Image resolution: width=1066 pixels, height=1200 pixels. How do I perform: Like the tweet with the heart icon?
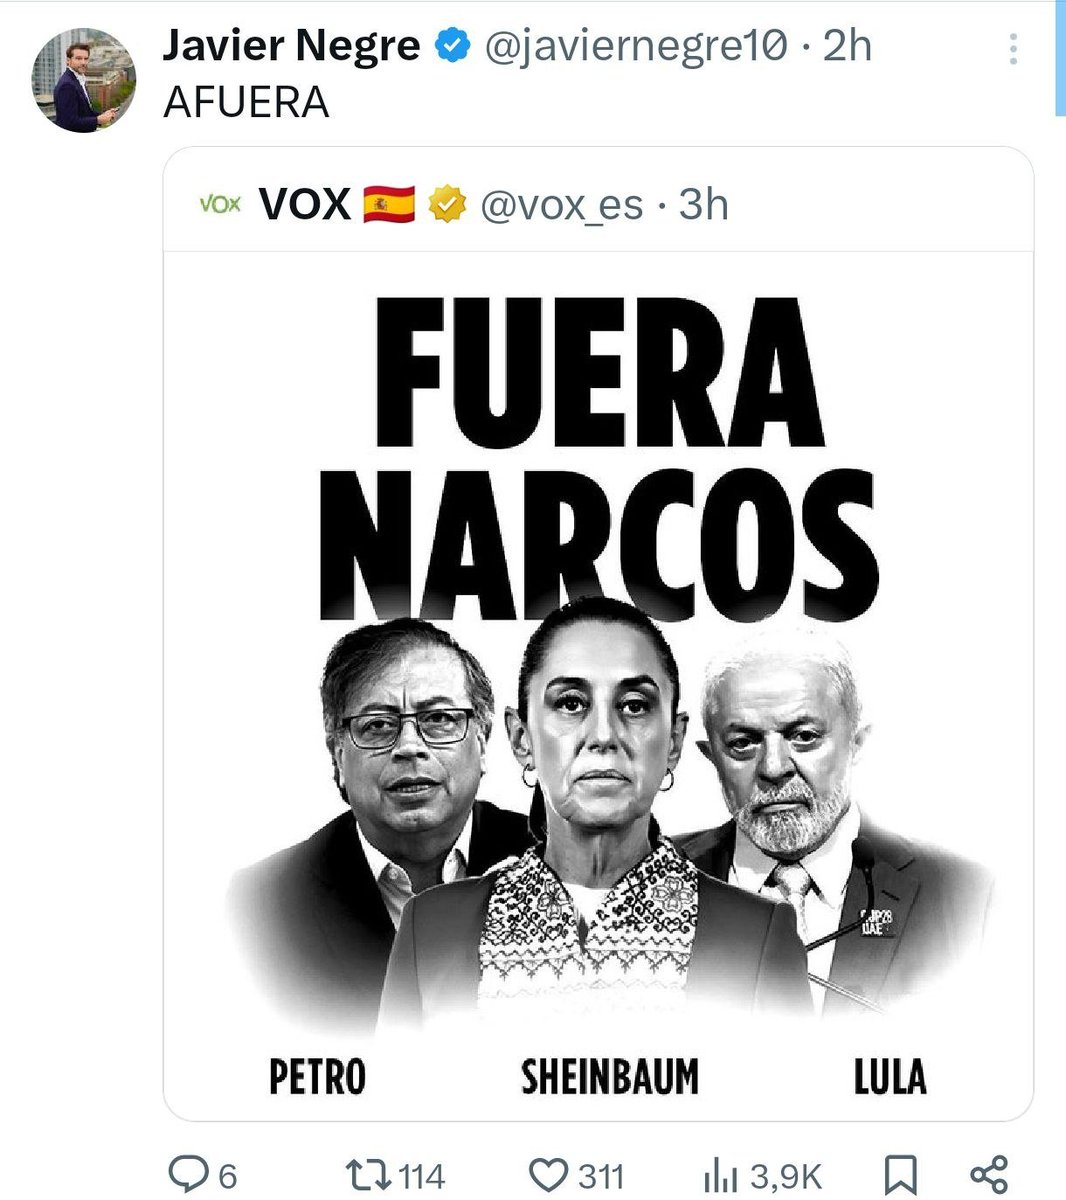(x=547, y=1175)
